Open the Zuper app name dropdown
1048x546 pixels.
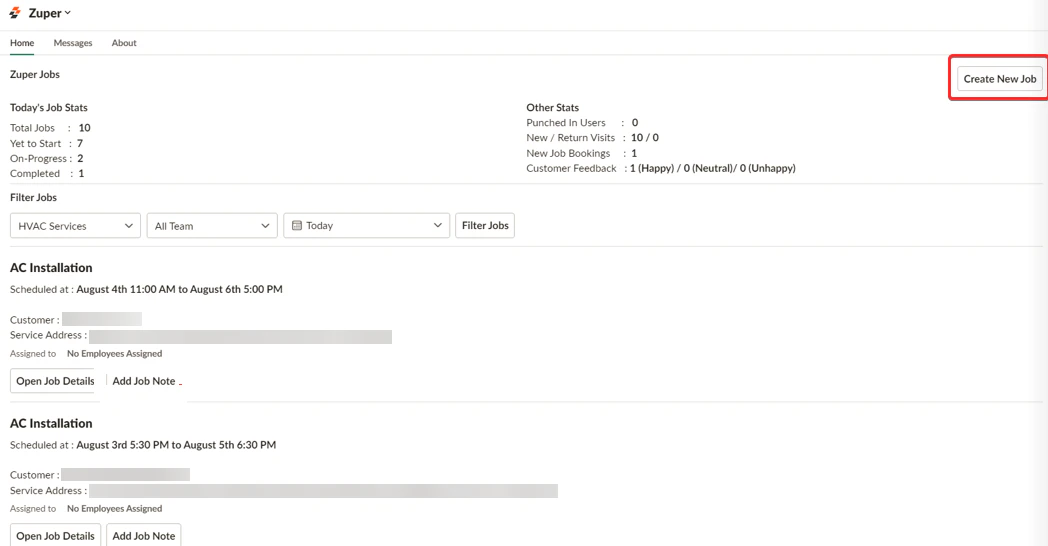tap(49, 13)
